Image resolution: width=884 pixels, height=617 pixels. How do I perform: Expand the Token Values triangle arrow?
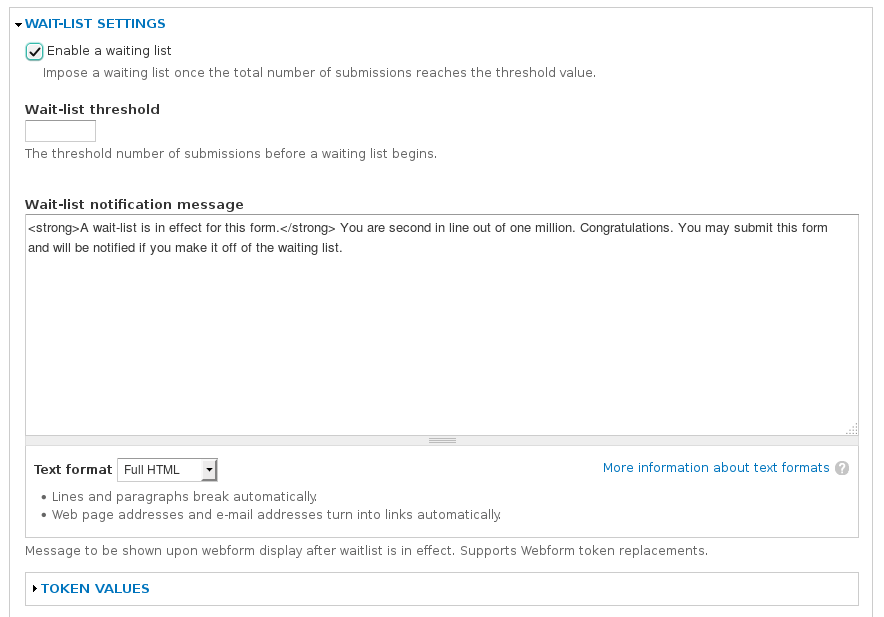(x=35, y=589)
